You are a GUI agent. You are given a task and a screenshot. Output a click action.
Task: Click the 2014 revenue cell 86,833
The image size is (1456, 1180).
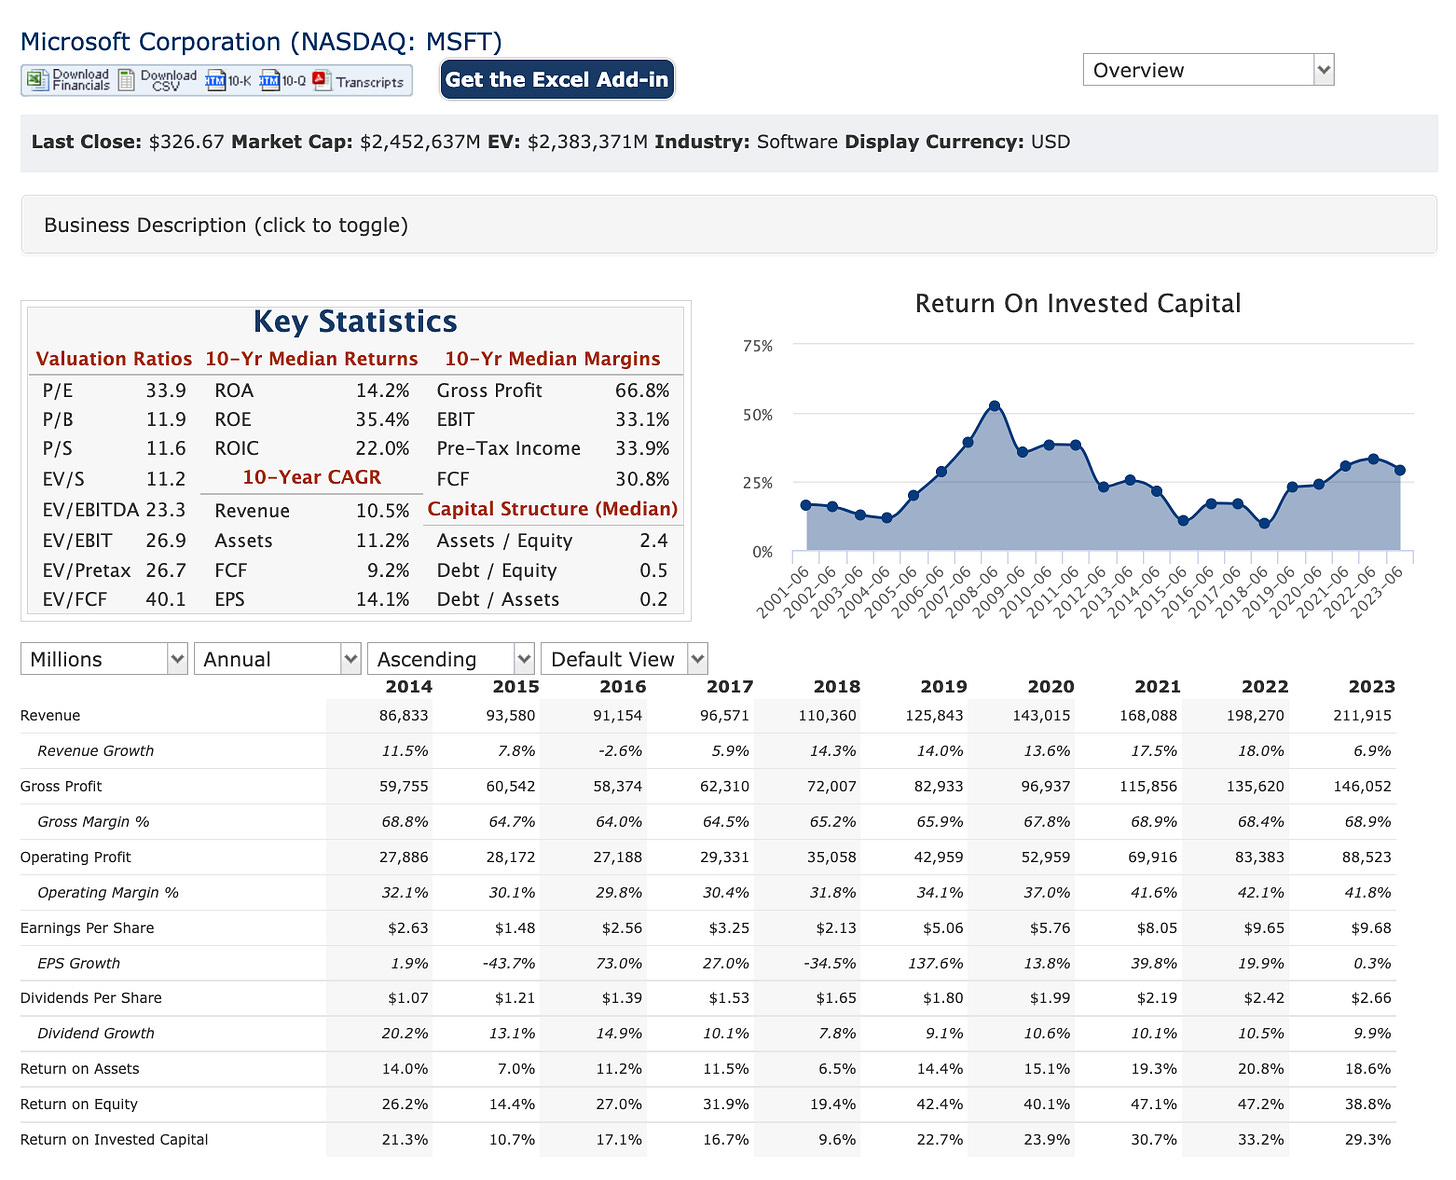(404, 716)
